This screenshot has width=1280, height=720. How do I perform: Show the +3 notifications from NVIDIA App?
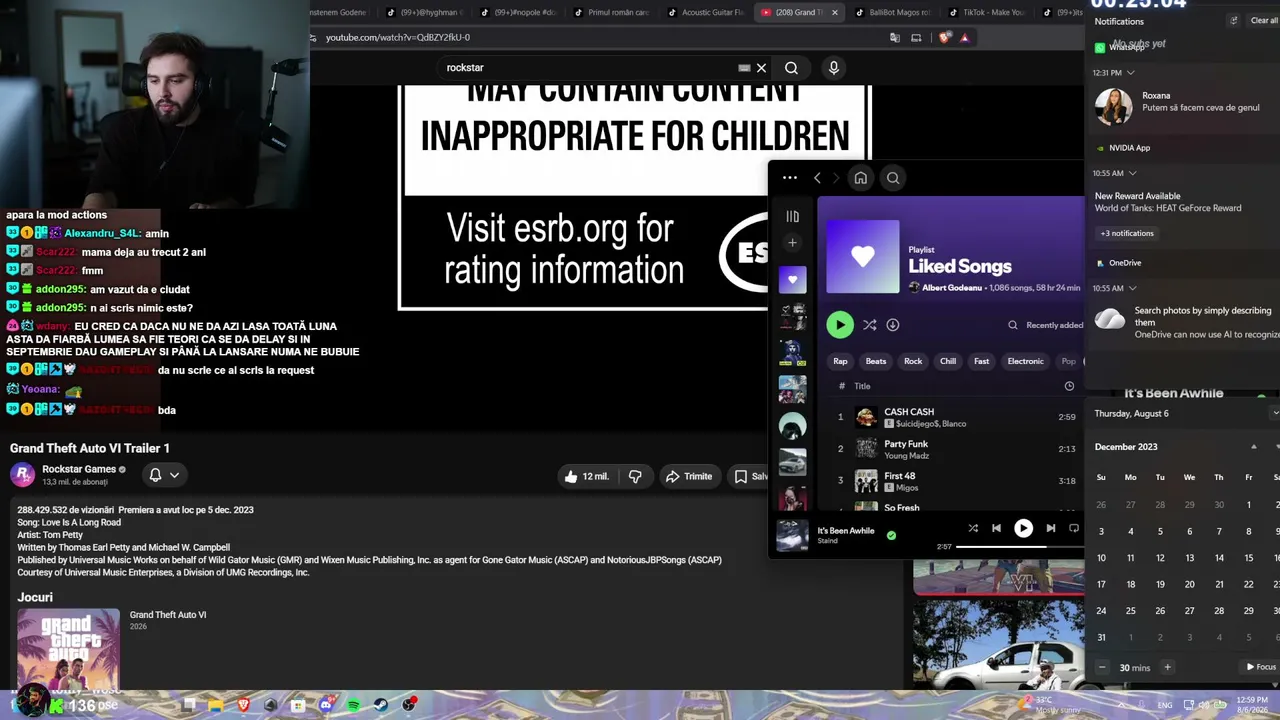(1127, 233)
